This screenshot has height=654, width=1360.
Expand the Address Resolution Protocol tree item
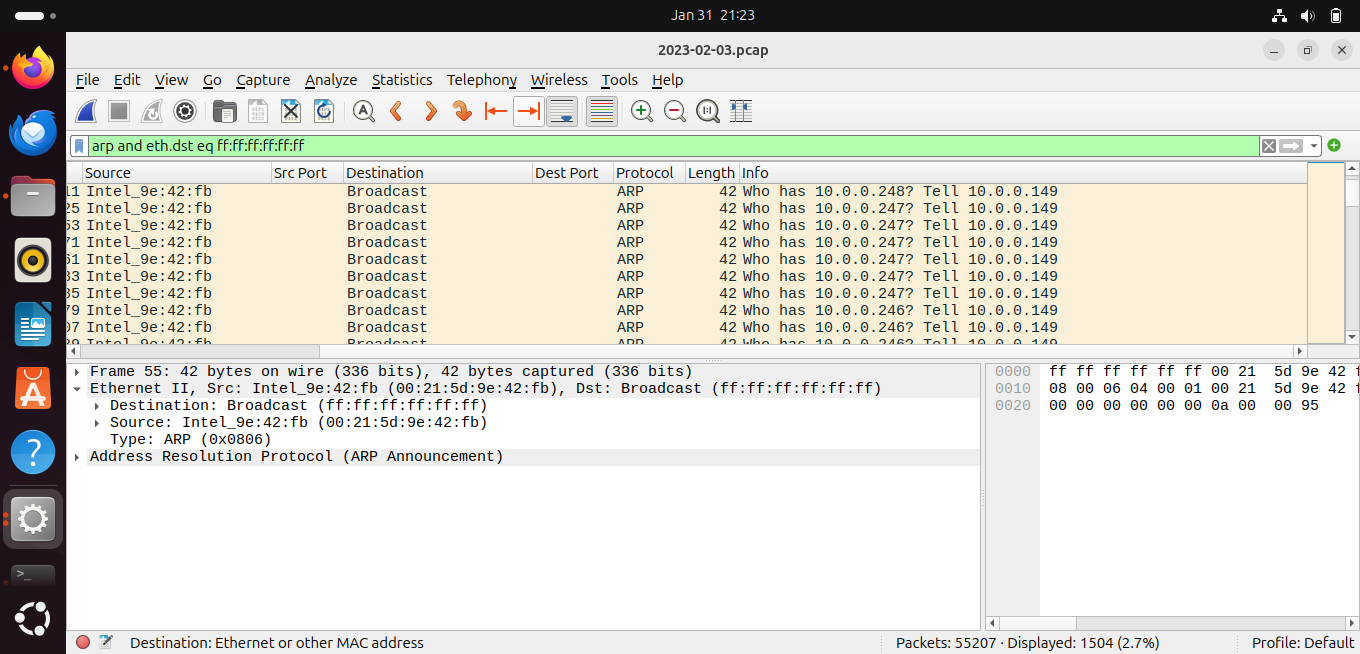(77, 457)
